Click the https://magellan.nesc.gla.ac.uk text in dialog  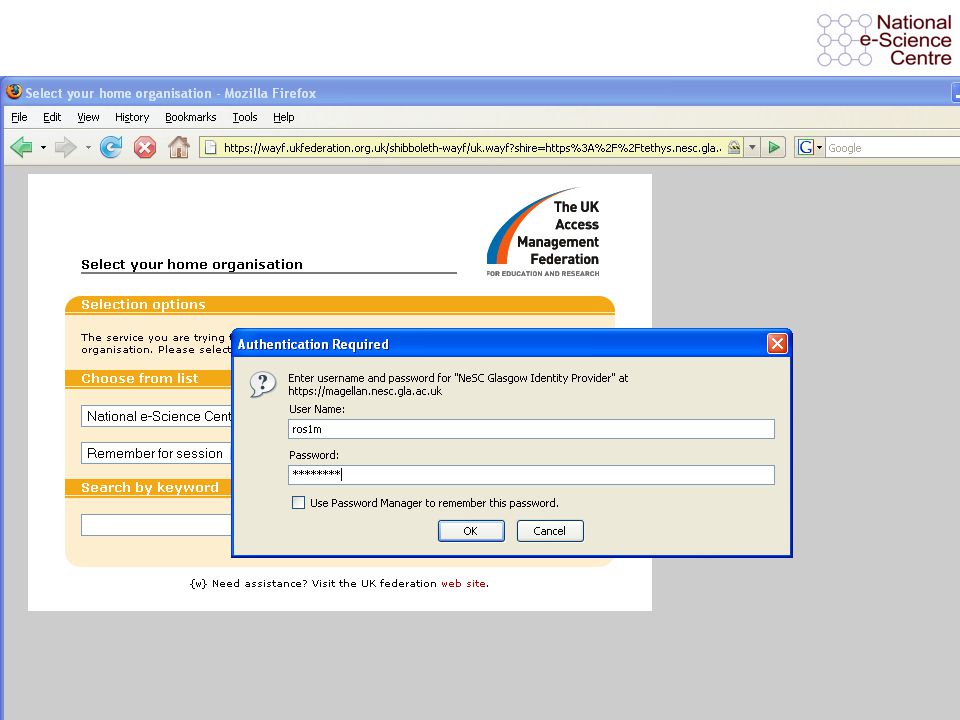365,391
